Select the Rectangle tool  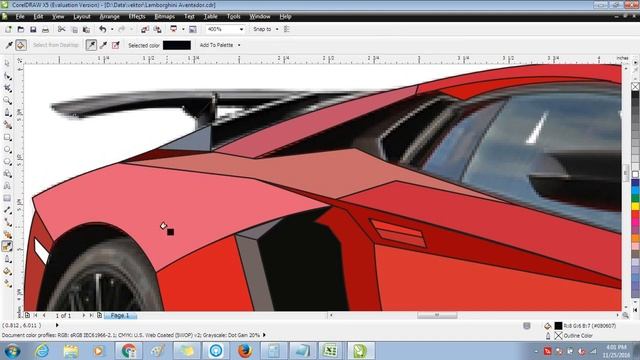[x=7, y=138]
